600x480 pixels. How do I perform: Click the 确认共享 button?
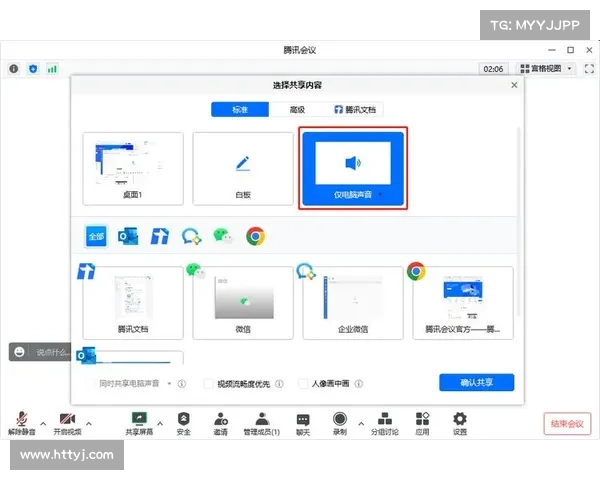pyautogui.click(x=476, y=382)
